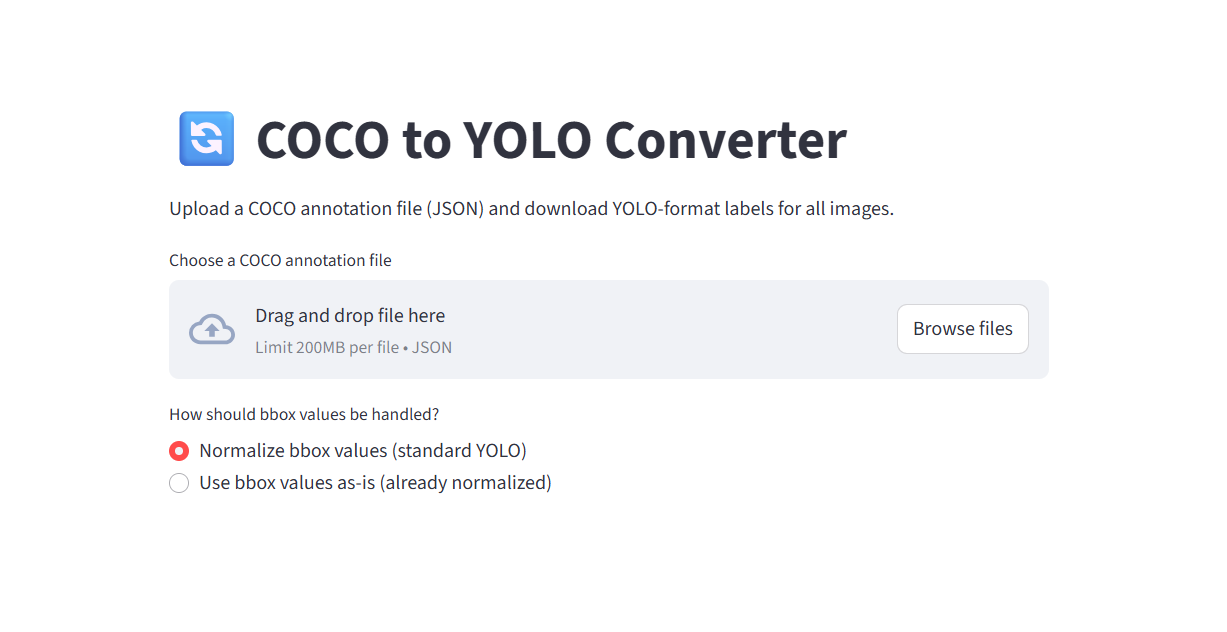Click the blue converter icon beside the title

[x=206, y=139]
